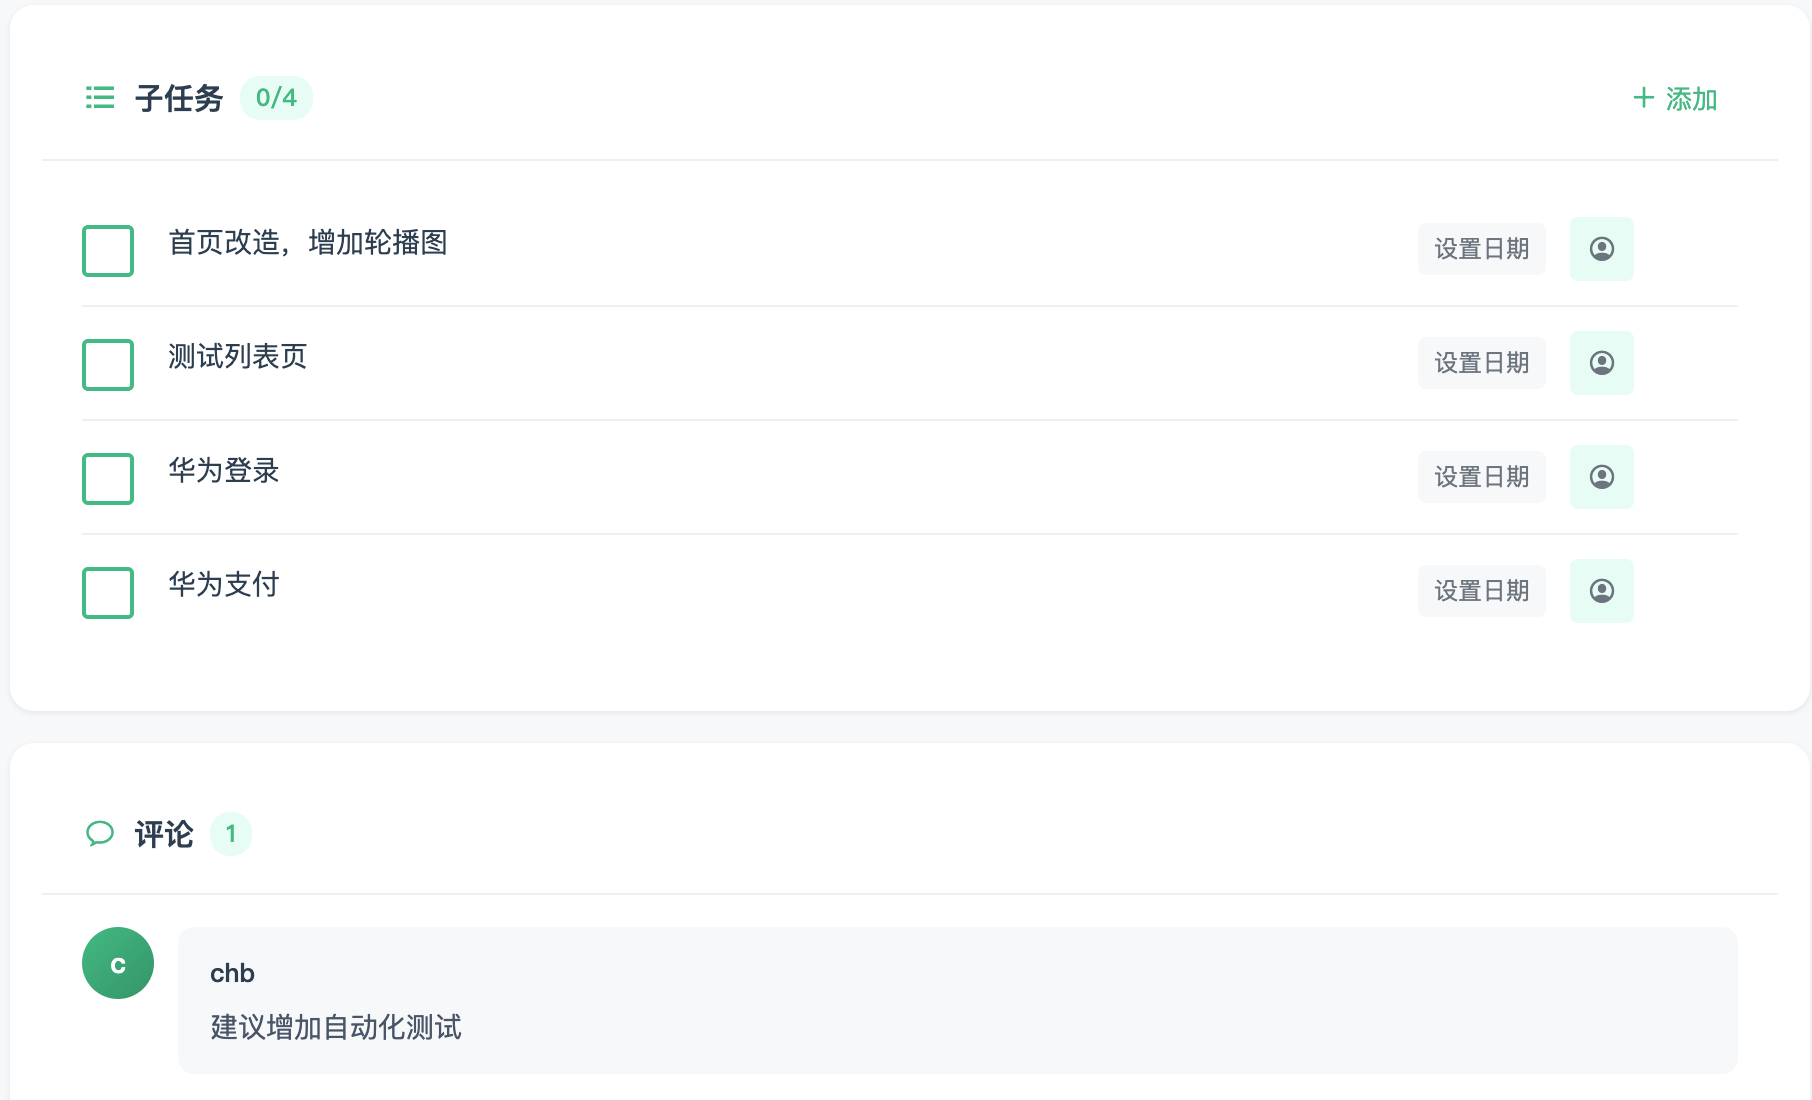Open the 华为支付 subtask title
The width and height of the screenshot is (1812, 1100).
pyautogui.click(x=224, y=584)
